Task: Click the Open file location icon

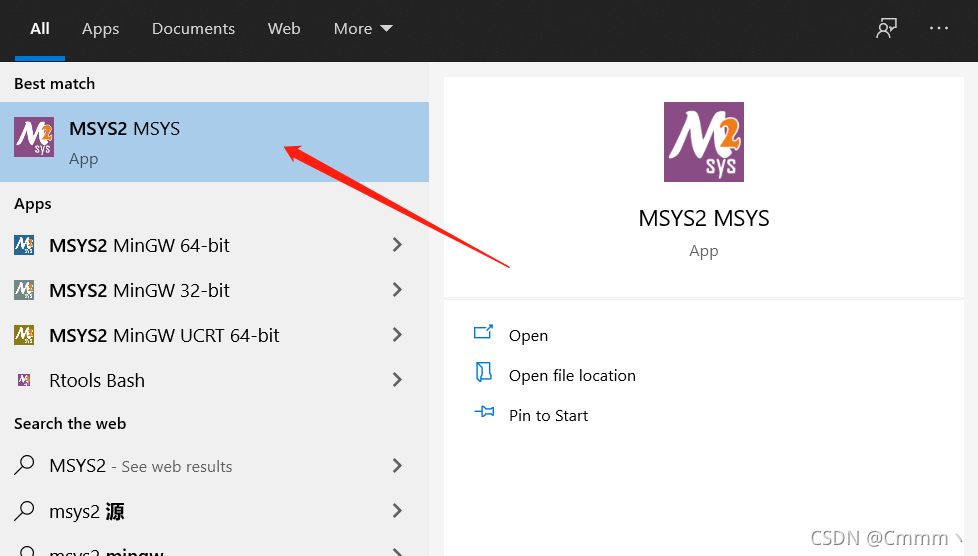Action: click(x=483, y=373)
